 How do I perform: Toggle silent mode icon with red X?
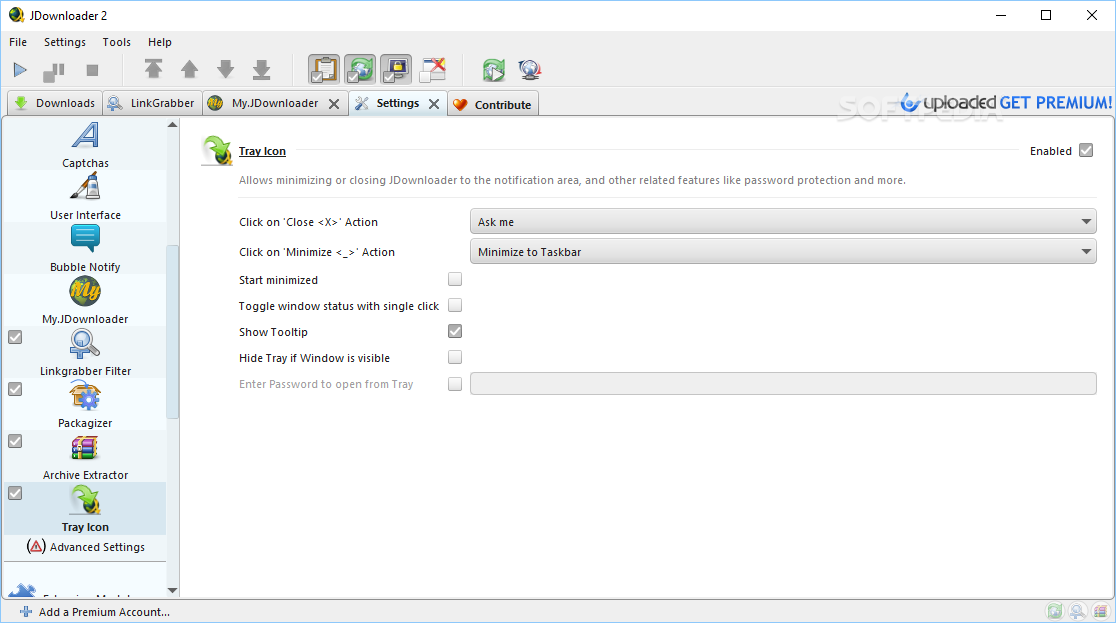point(432,70)
